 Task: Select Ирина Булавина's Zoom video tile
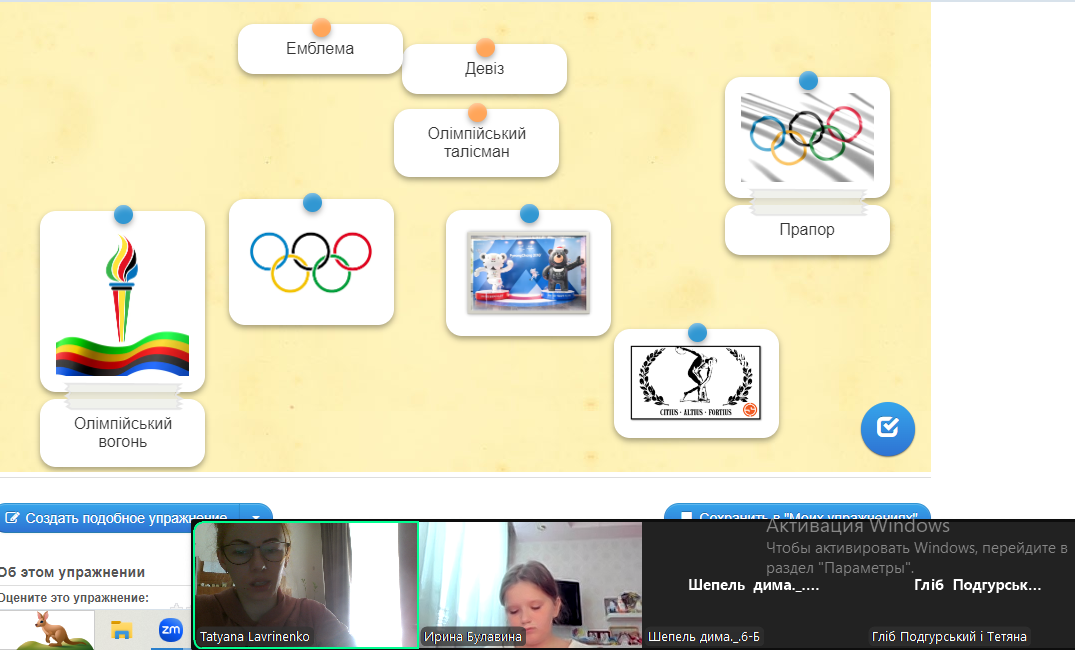(531, 584)
